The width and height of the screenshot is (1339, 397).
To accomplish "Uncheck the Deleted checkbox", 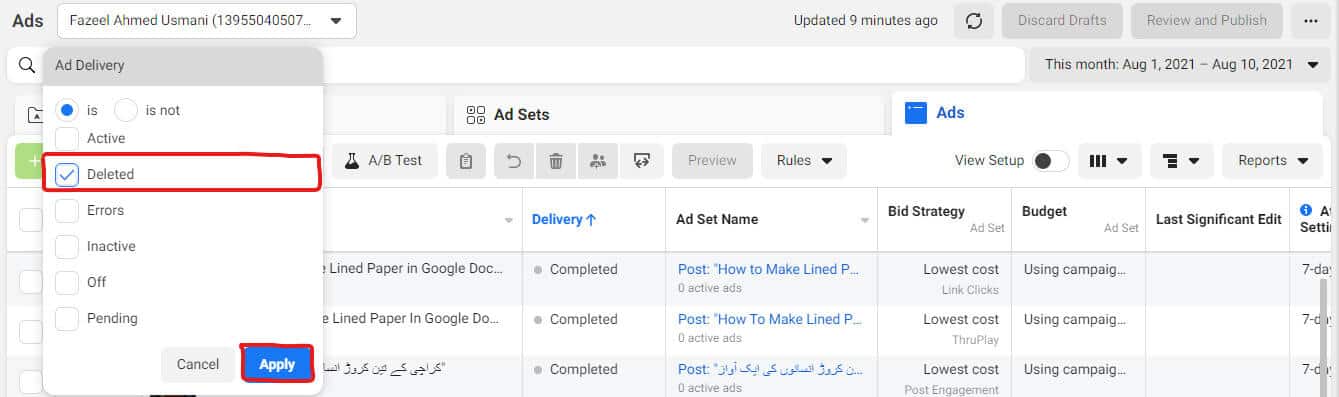I will [x=67, y=174].
